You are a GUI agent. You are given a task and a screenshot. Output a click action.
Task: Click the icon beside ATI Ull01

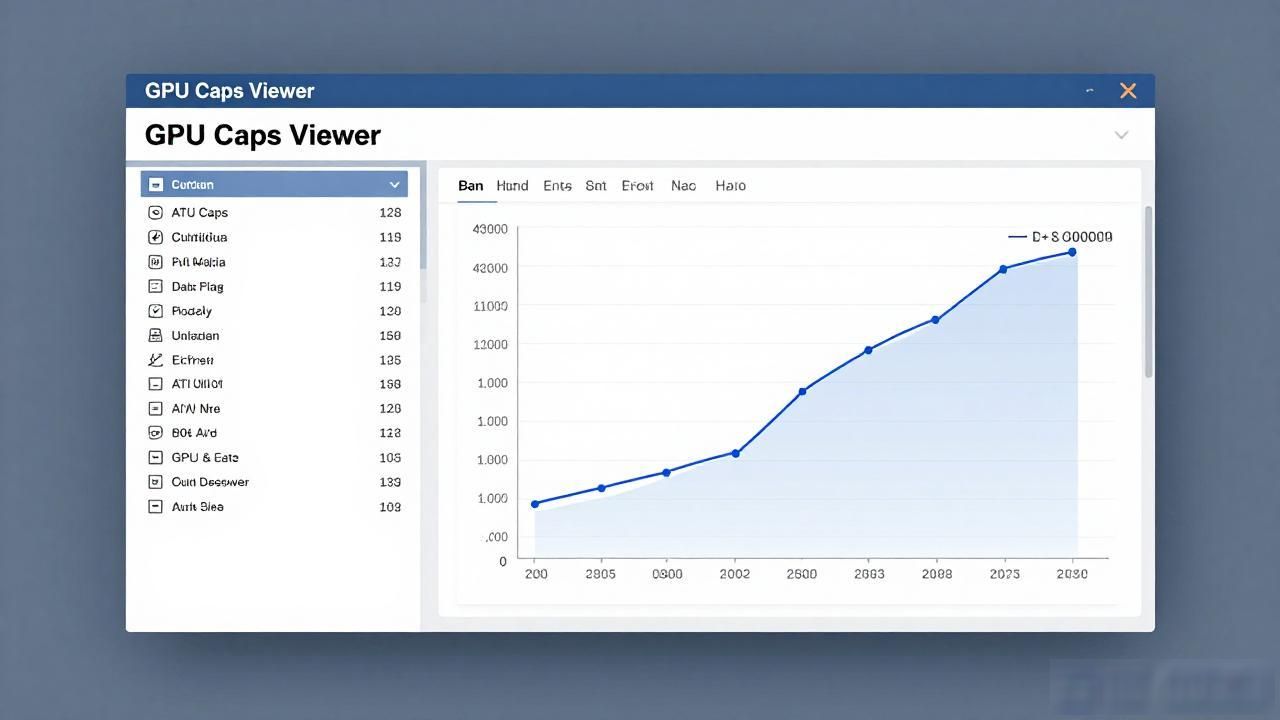coord(155,384)
